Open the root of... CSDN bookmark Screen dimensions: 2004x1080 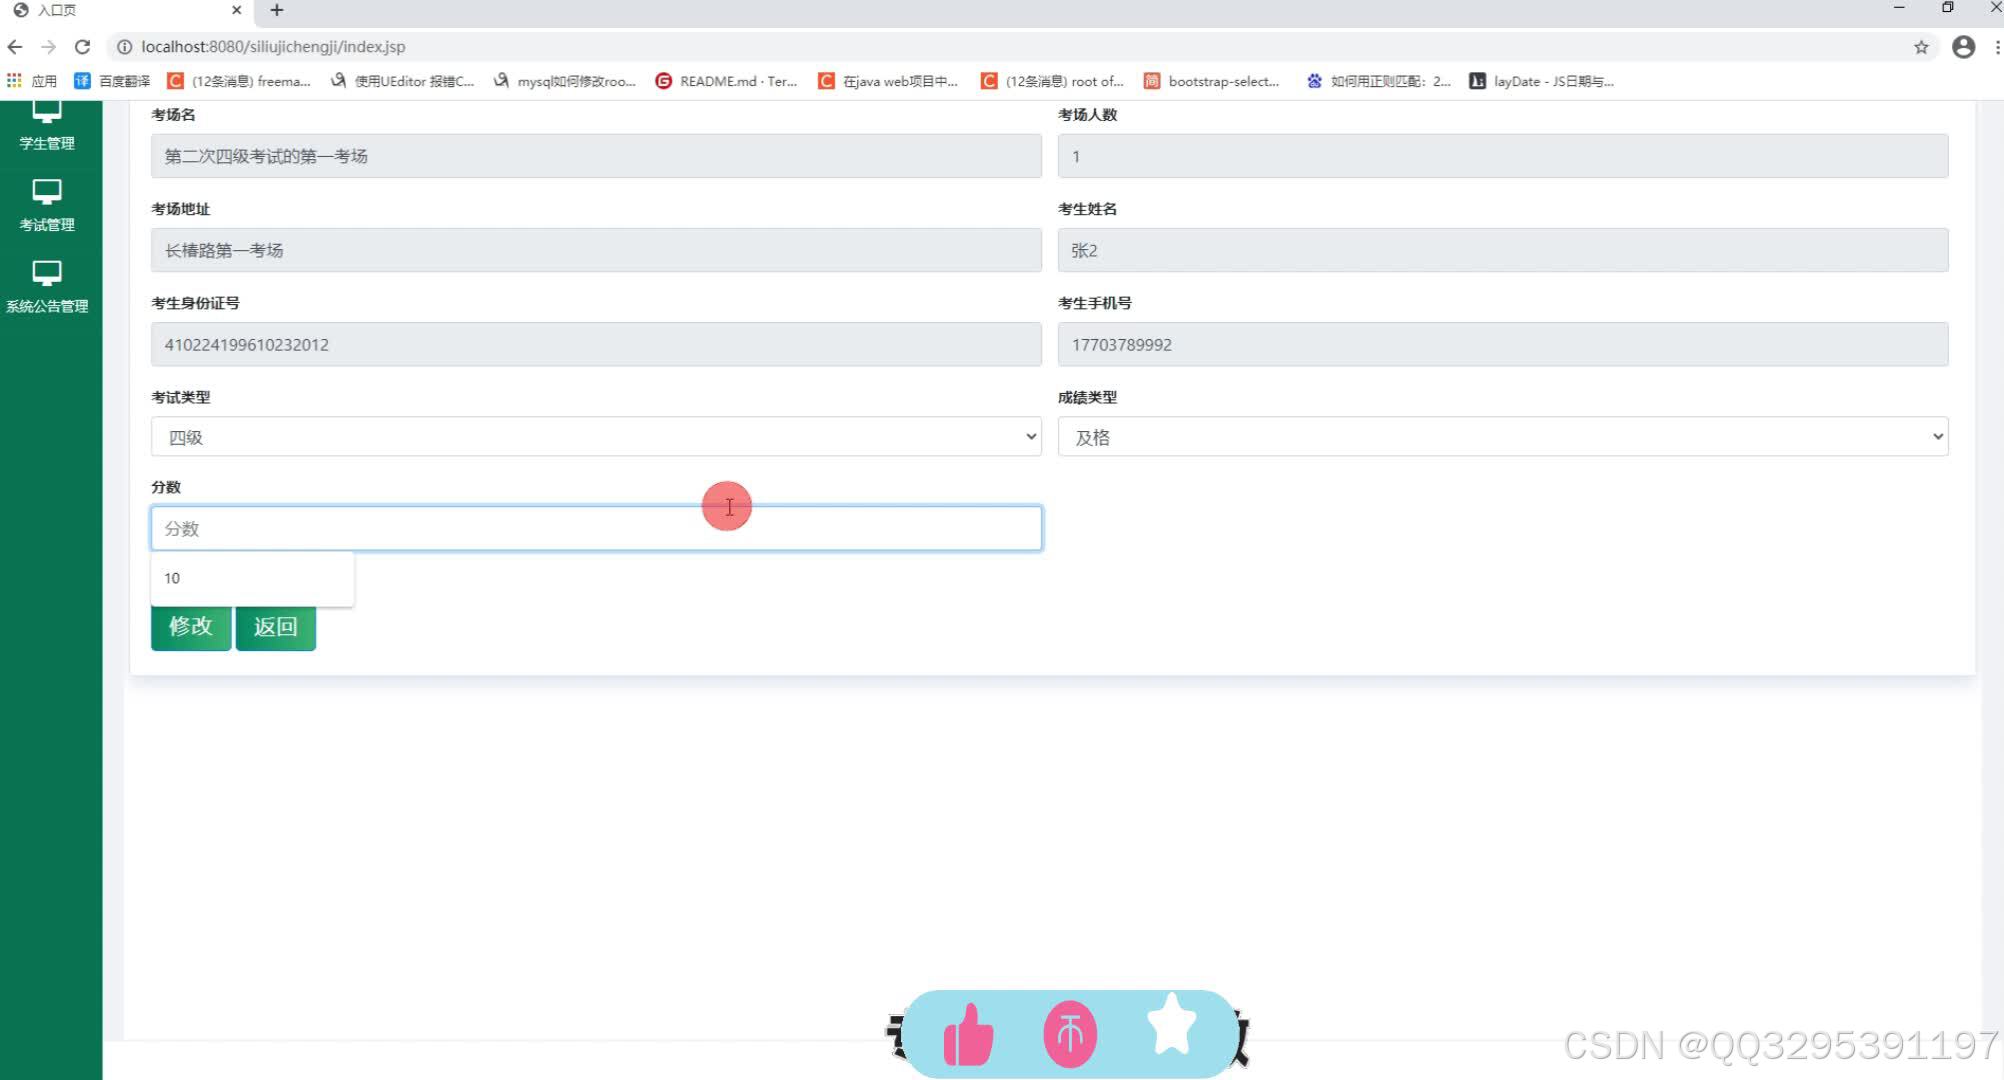1052,81
